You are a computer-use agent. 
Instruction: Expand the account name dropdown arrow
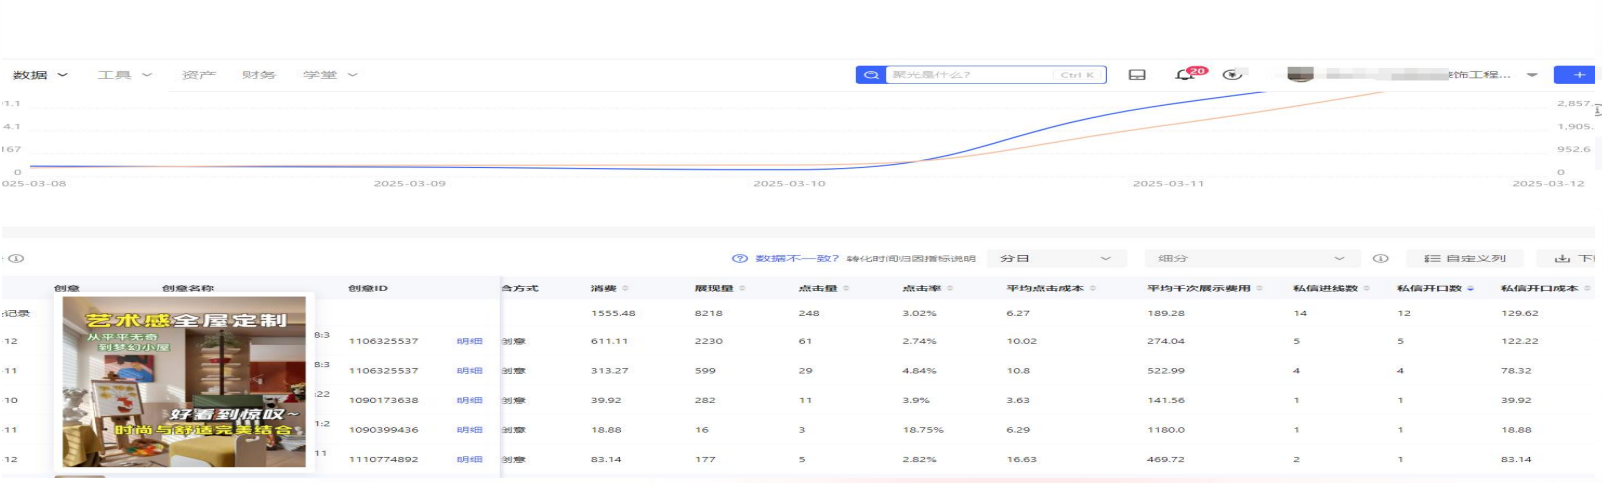click(1532, 75)
